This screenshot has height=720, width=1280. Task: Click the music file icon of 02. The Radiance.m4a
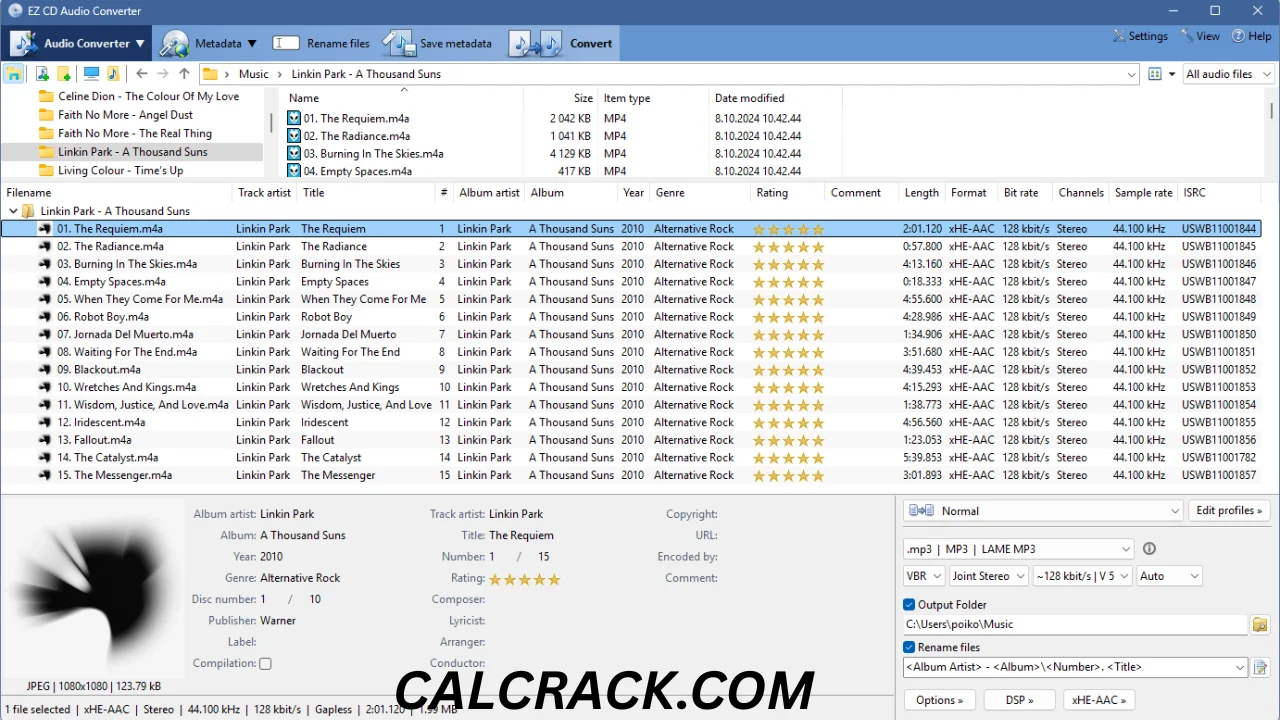pyautogui.click(x=294, y=136)
